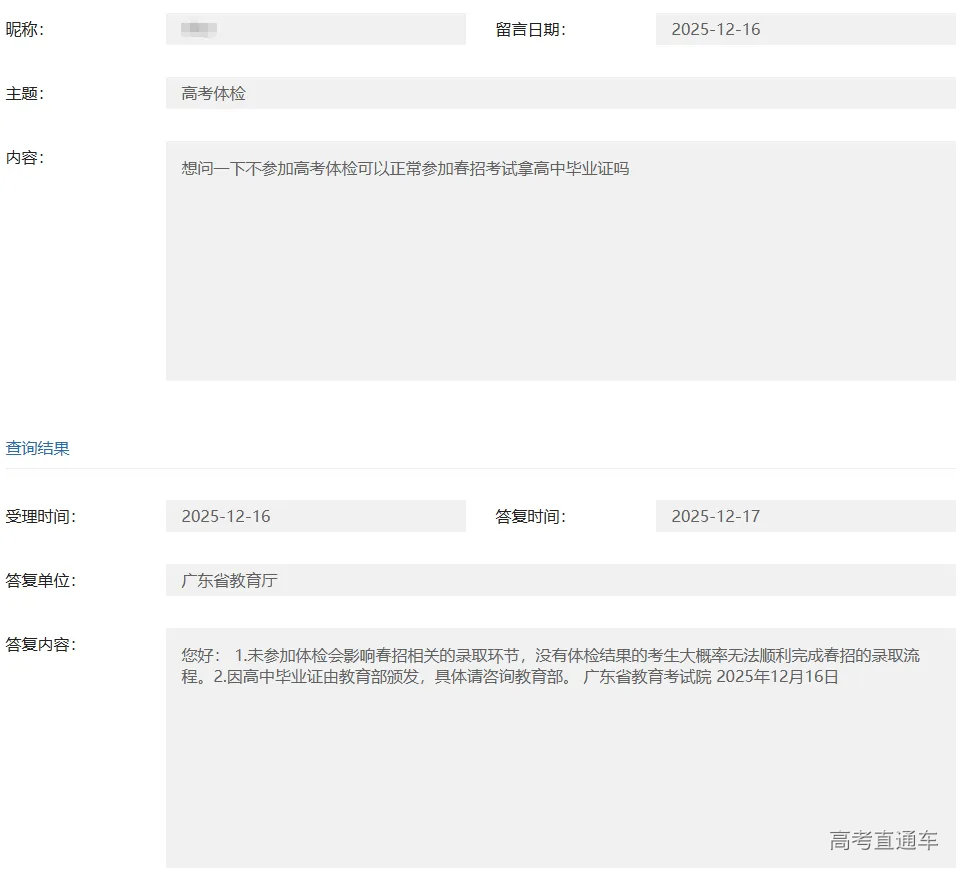
Task: Click the 答复单位 label
Action: tap(41, 580)
